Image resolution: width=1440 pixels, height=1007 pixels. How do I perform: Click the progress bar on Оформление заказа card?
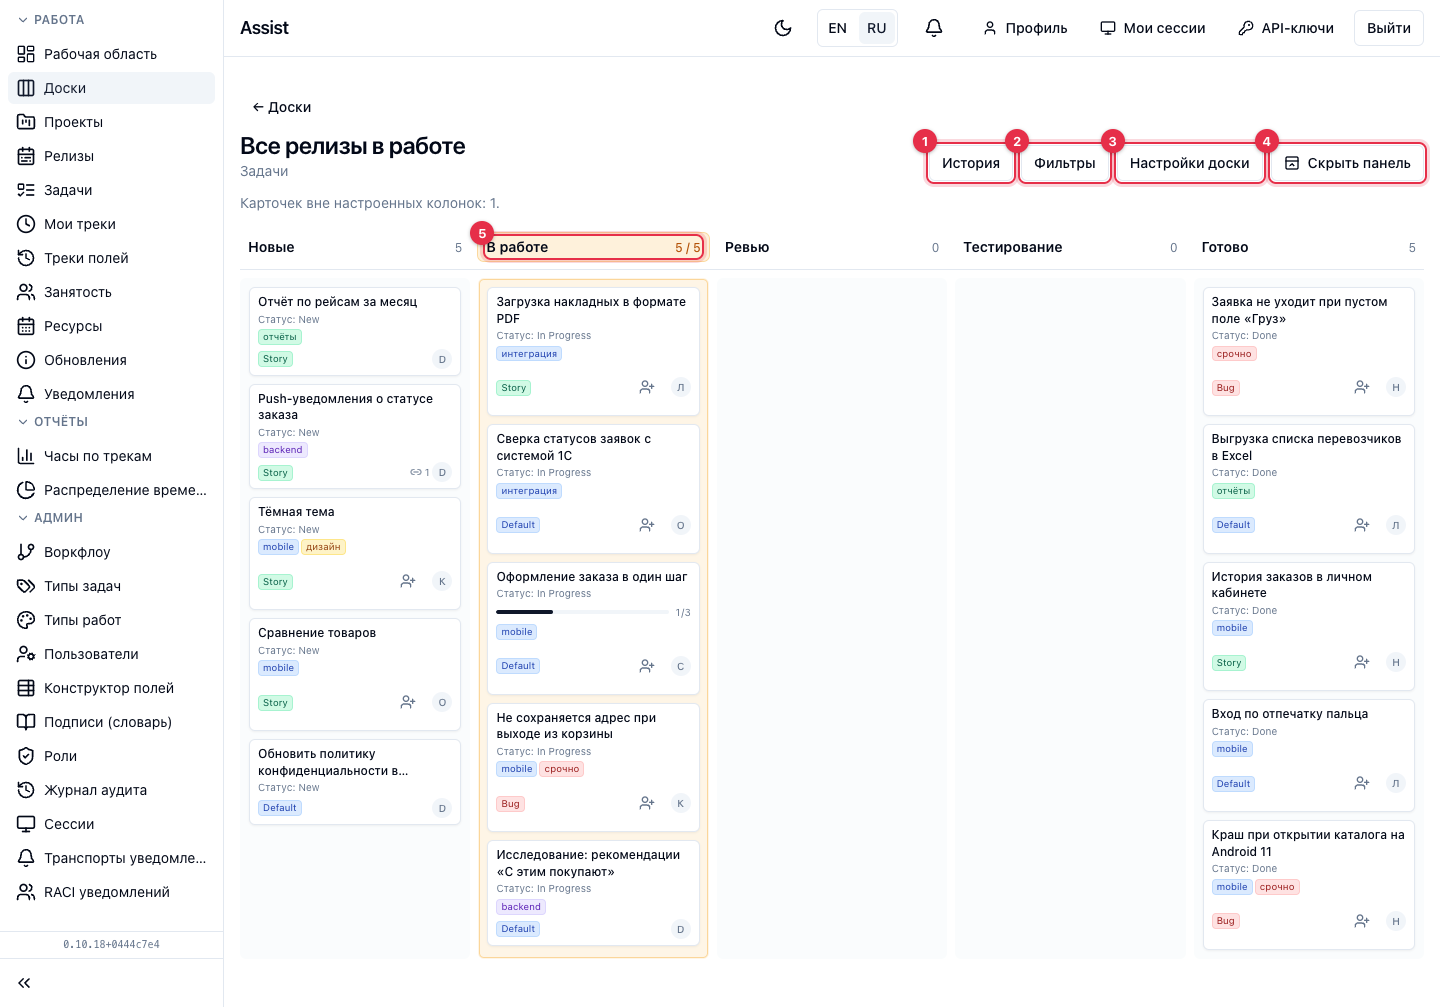(582, 612)
